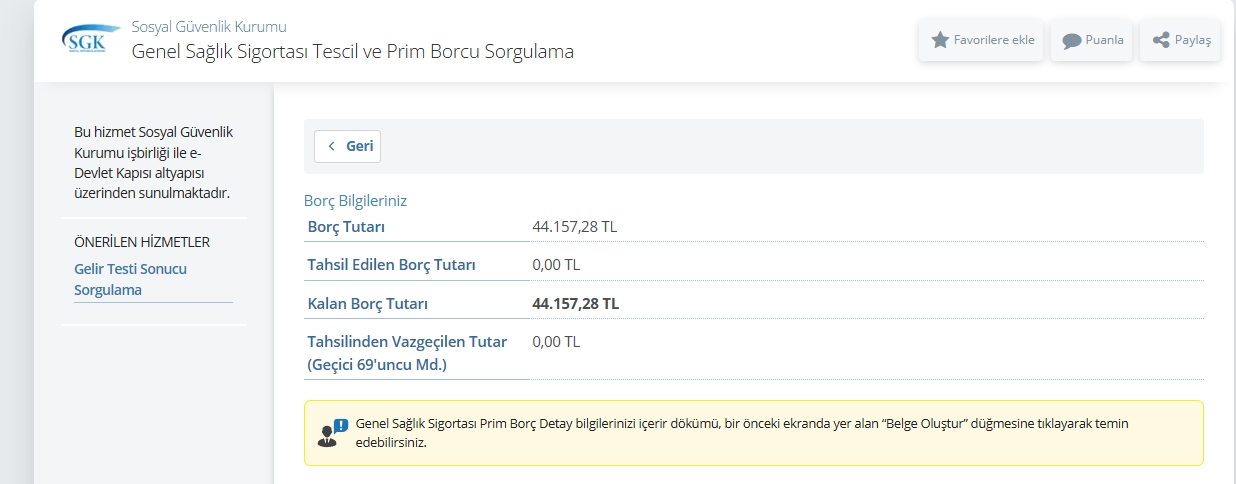Click the share icon next to Paylaş
This screenshot has height=484, width=1236.
click(1161, 40)
